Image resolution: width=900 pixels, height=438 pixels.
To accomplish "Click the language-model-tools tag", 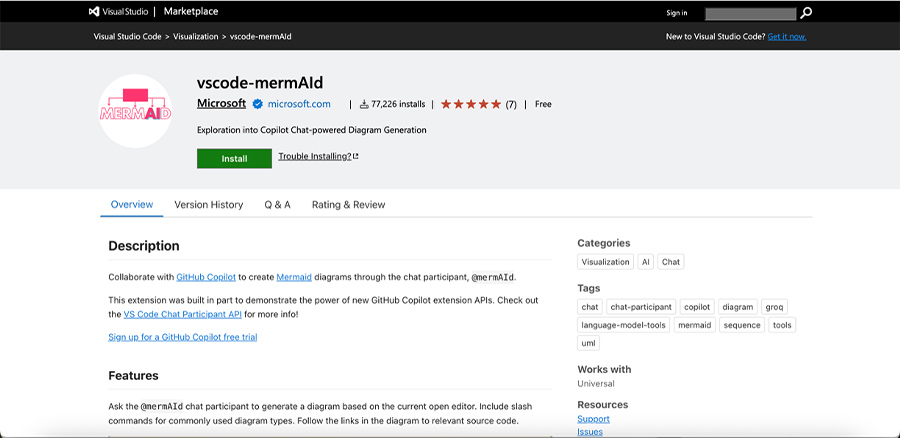I will coord(623,325).
